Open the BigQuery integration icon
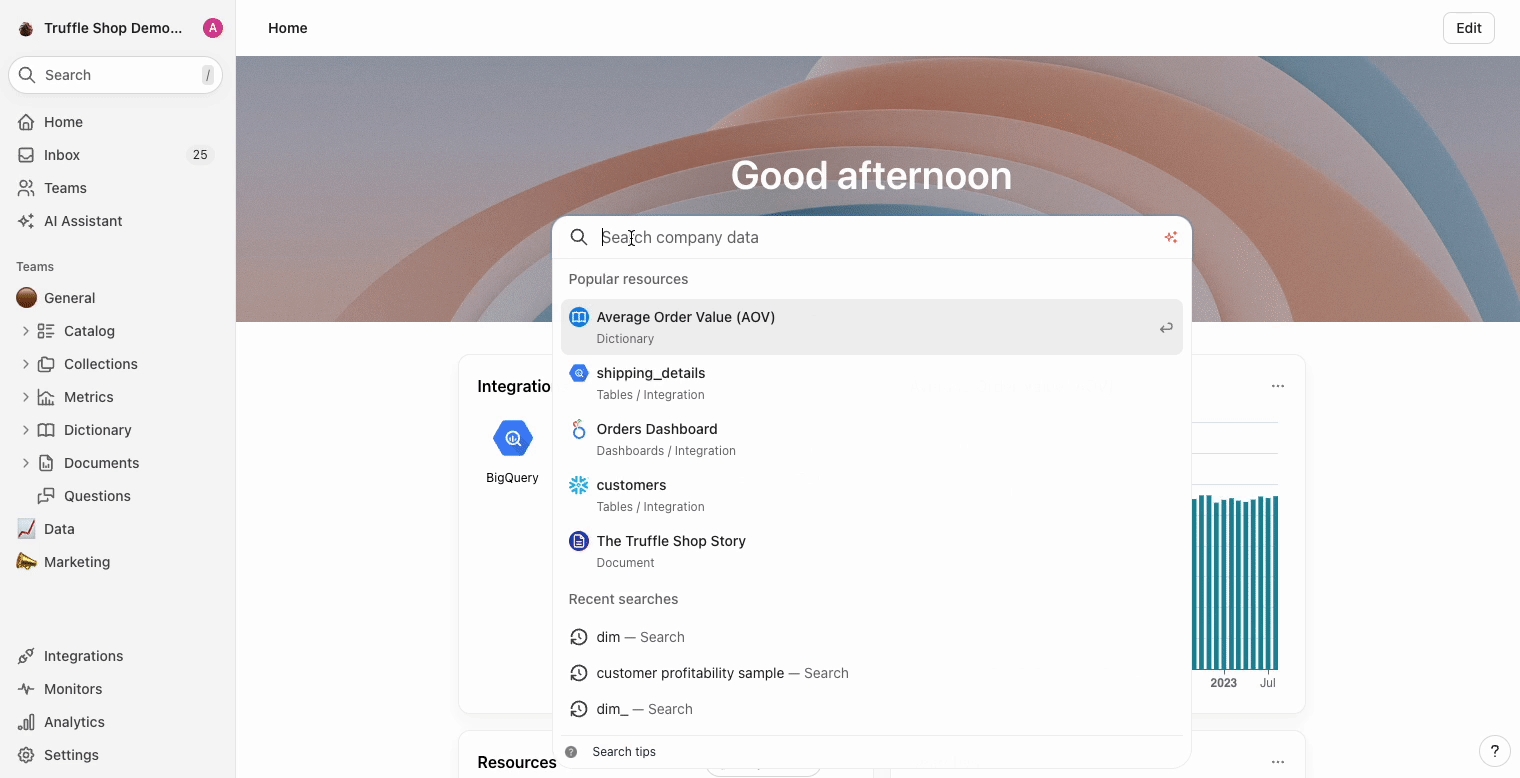The image size is (1520, 778). tap(512, 438)
